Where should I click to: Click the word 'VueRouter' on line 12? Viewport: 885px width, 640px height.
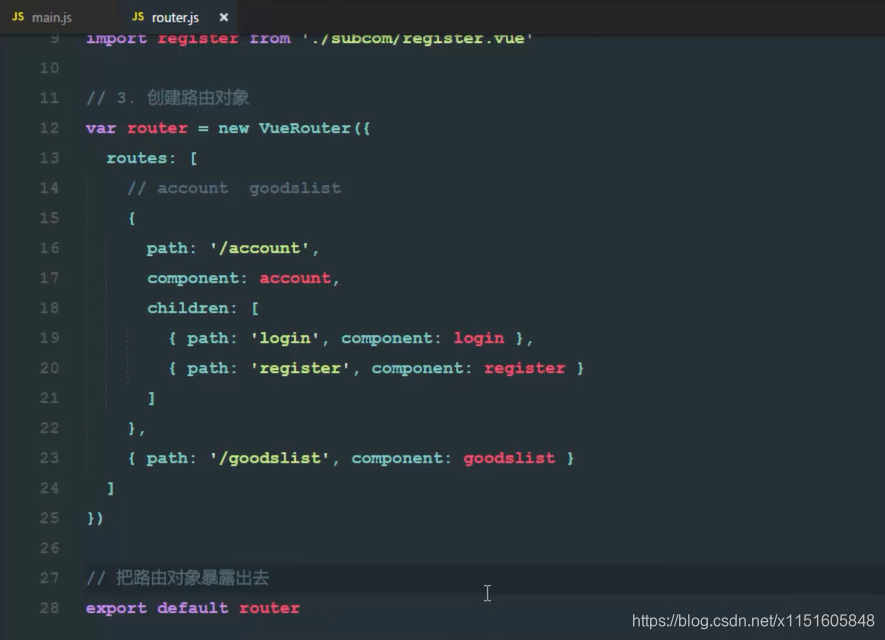click(x=305, y=128)
